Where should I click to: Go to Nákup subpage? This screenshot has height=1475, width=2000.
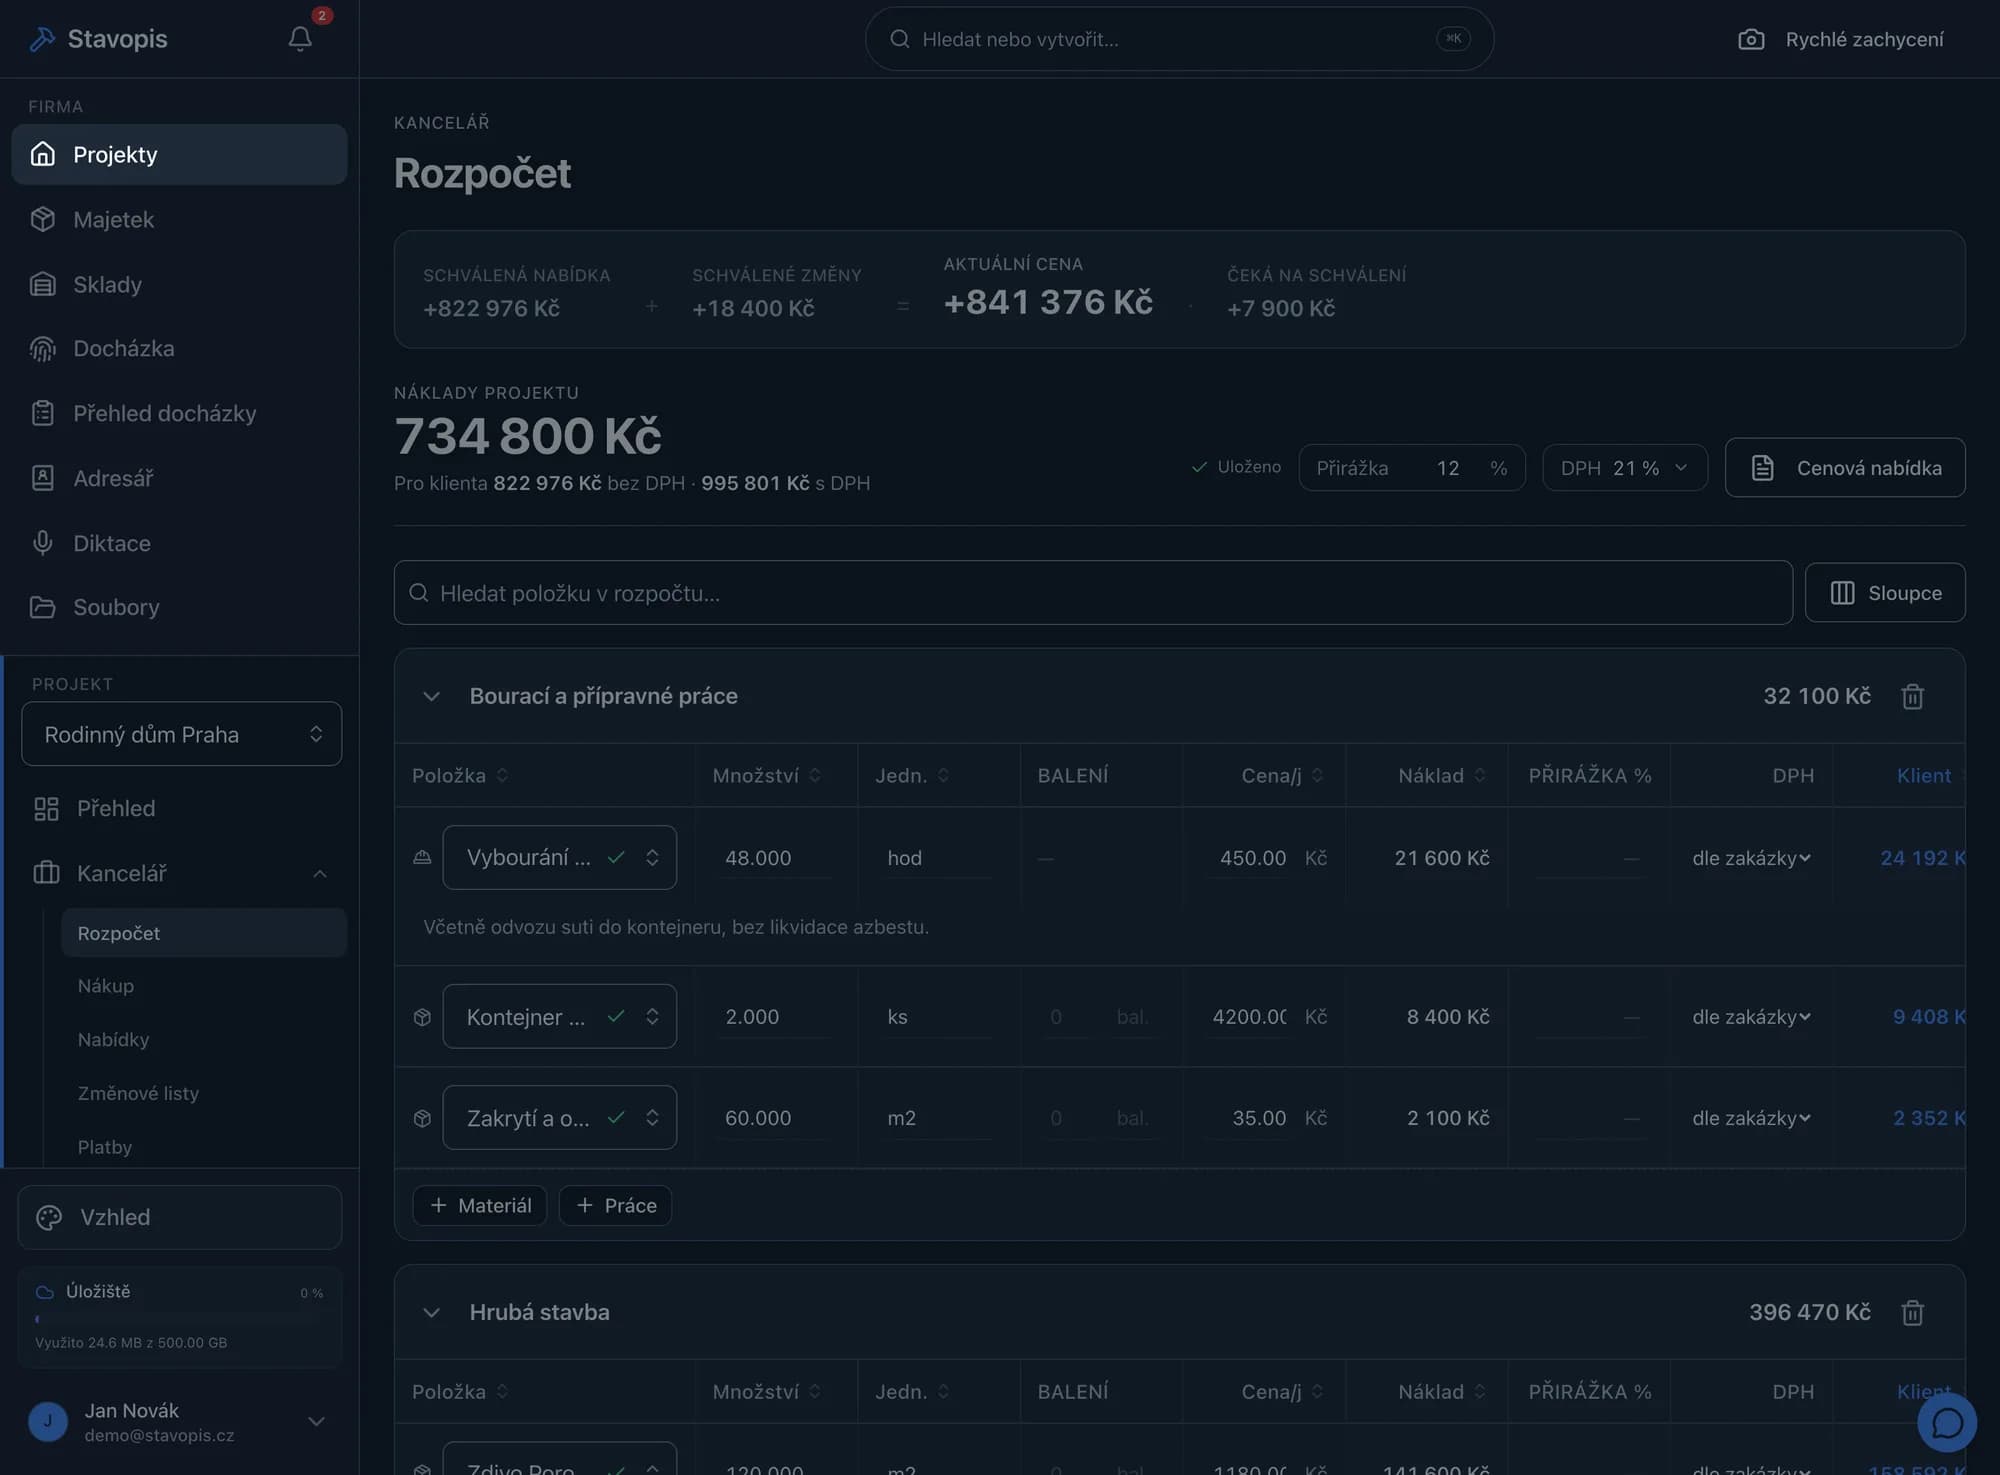(204, 986)
